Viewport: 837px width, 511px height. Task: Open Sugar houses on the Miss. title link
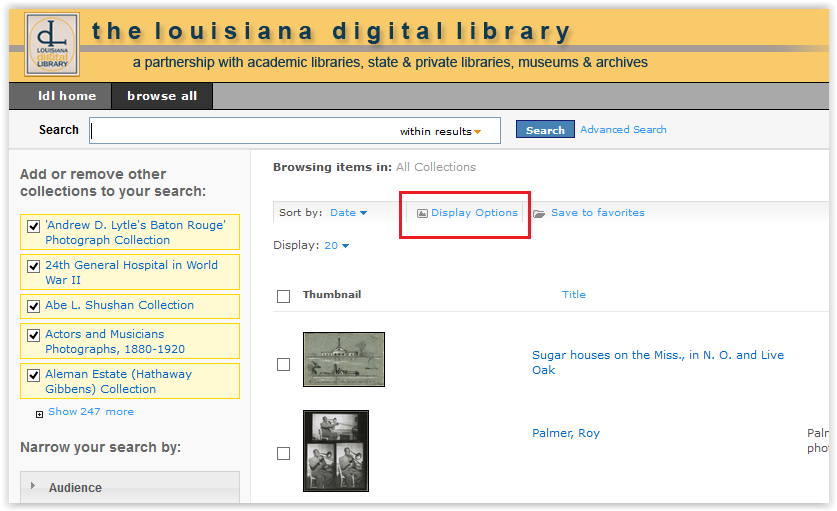tap(658, 363)
